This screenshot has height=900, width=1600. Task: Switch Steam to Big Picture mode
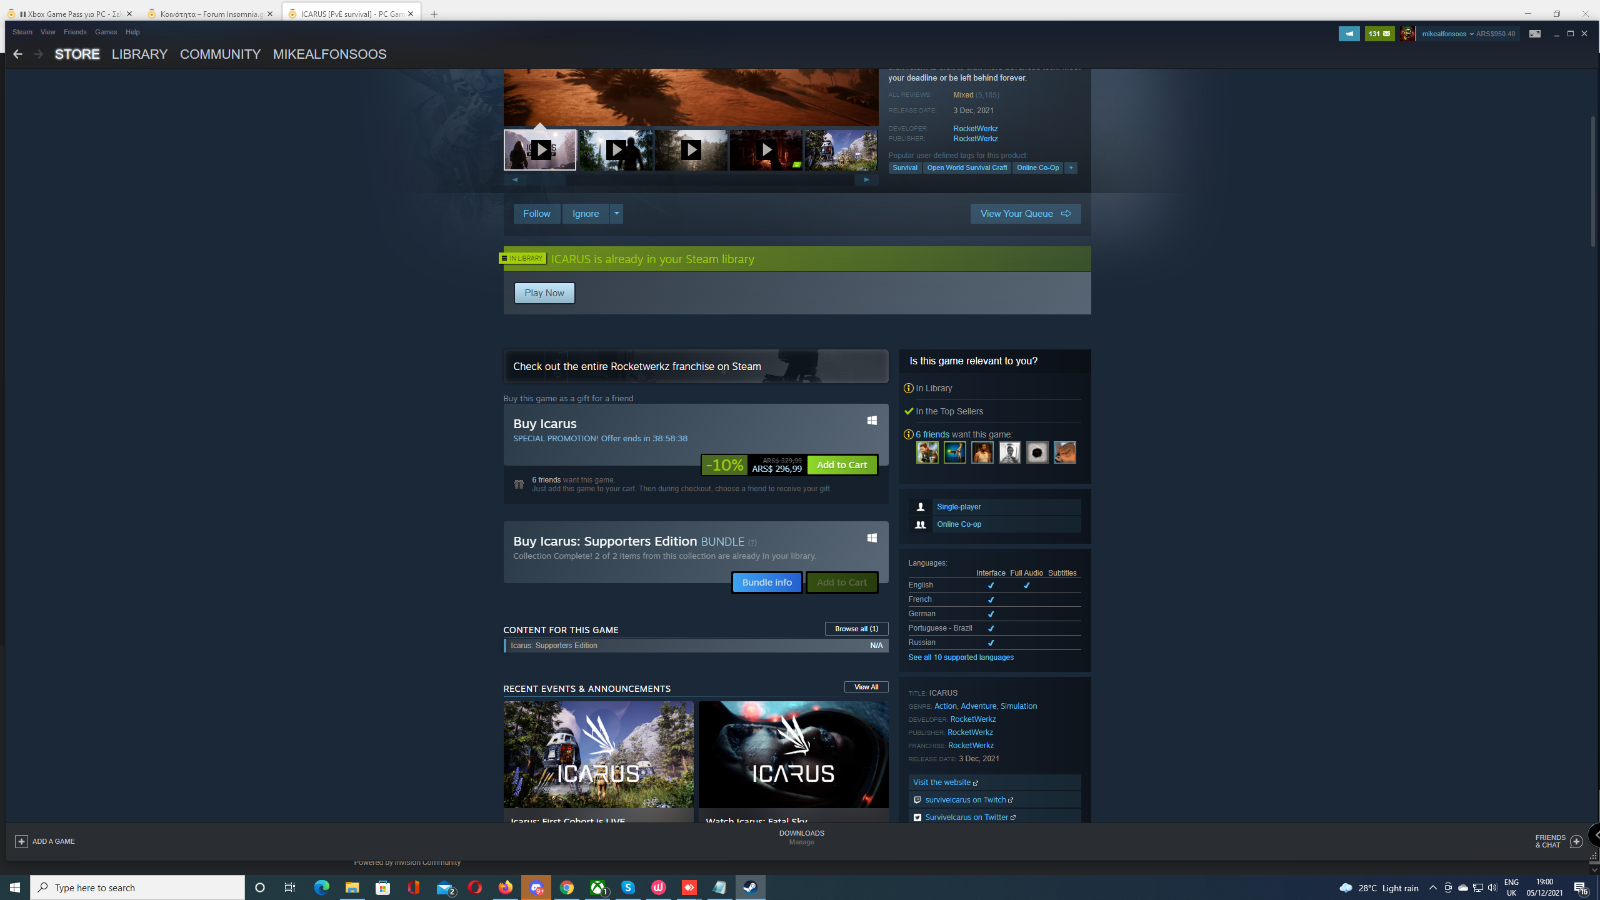point(1535,33)
